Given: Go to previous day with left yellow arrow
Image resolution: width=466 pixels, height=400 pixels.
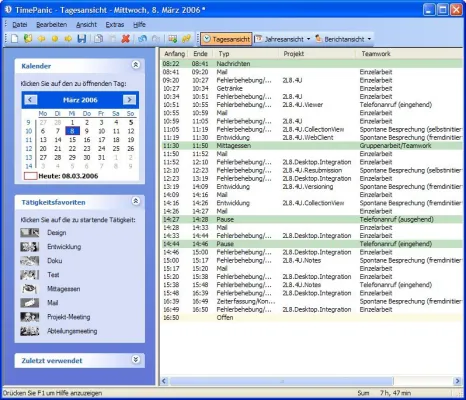Looking at the screenshot, I should click(x=42, y=39).
